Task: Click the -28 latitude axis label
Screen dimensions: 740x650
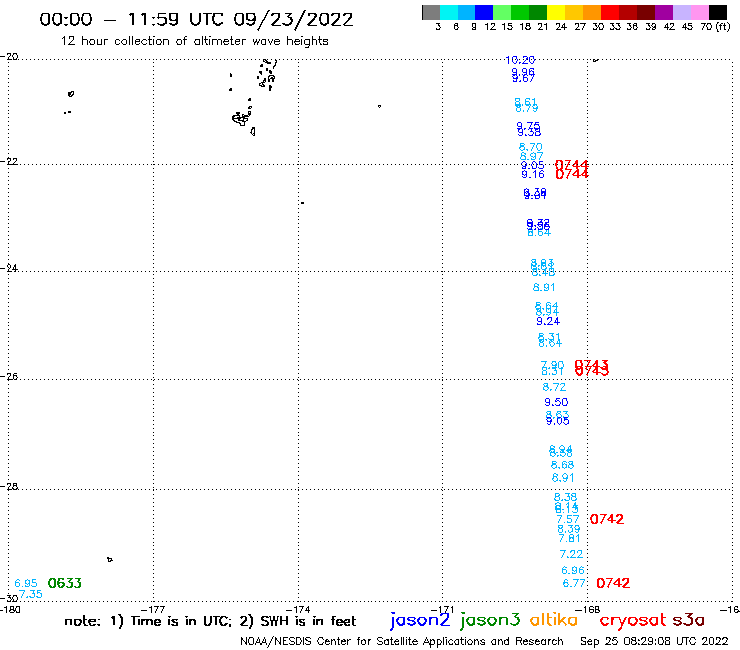Action: [9, 486]
